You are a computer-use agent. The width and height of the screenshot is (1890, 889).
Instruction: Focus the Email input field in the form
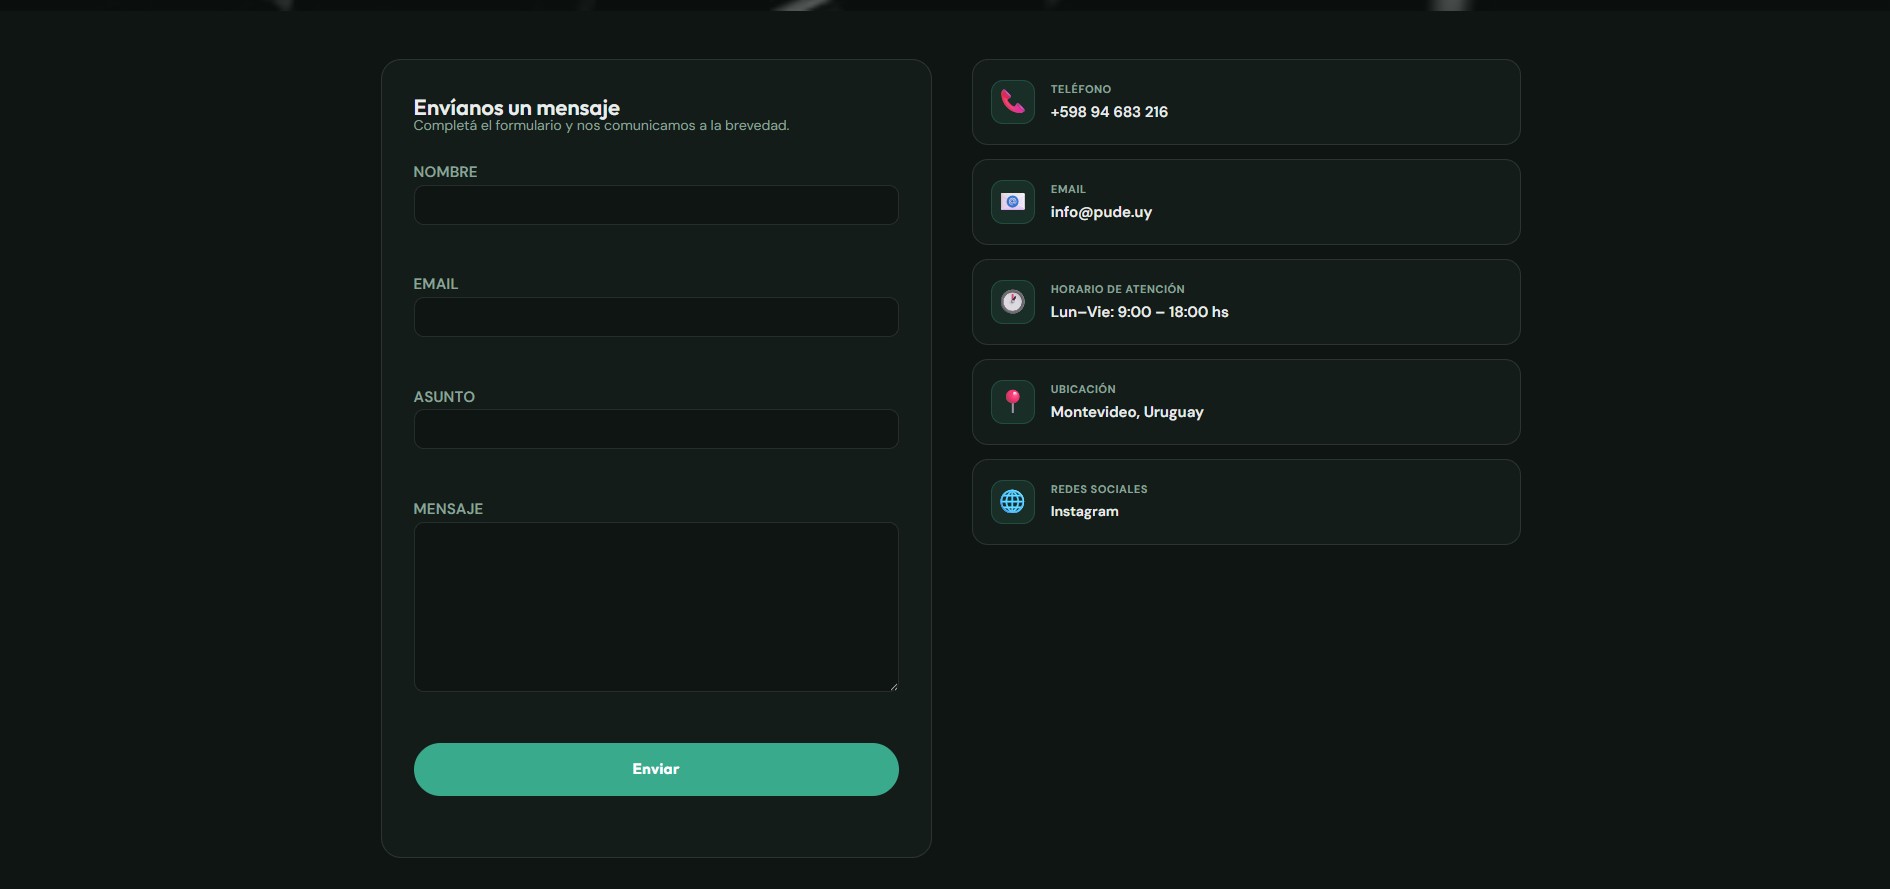[x=656, y=317]
